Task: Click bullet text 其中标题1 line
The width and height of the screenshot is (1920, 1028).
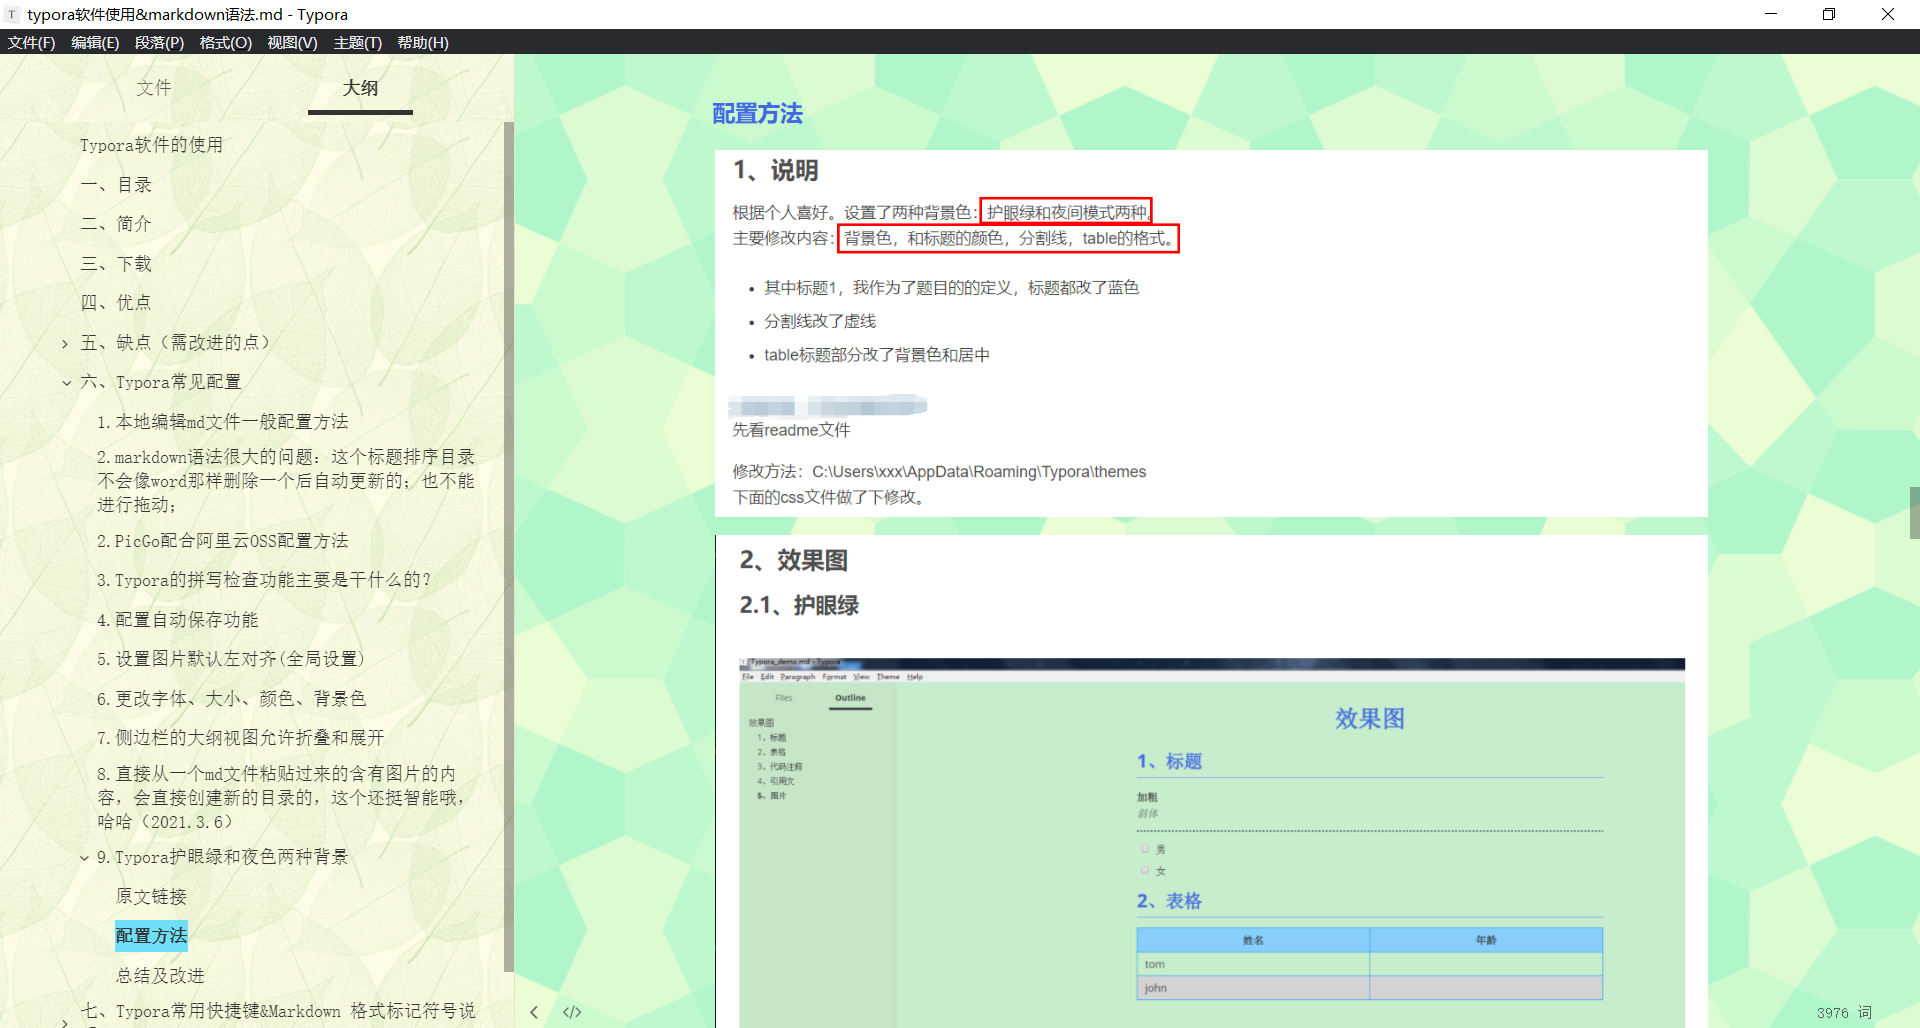Action: coord(951,288)
